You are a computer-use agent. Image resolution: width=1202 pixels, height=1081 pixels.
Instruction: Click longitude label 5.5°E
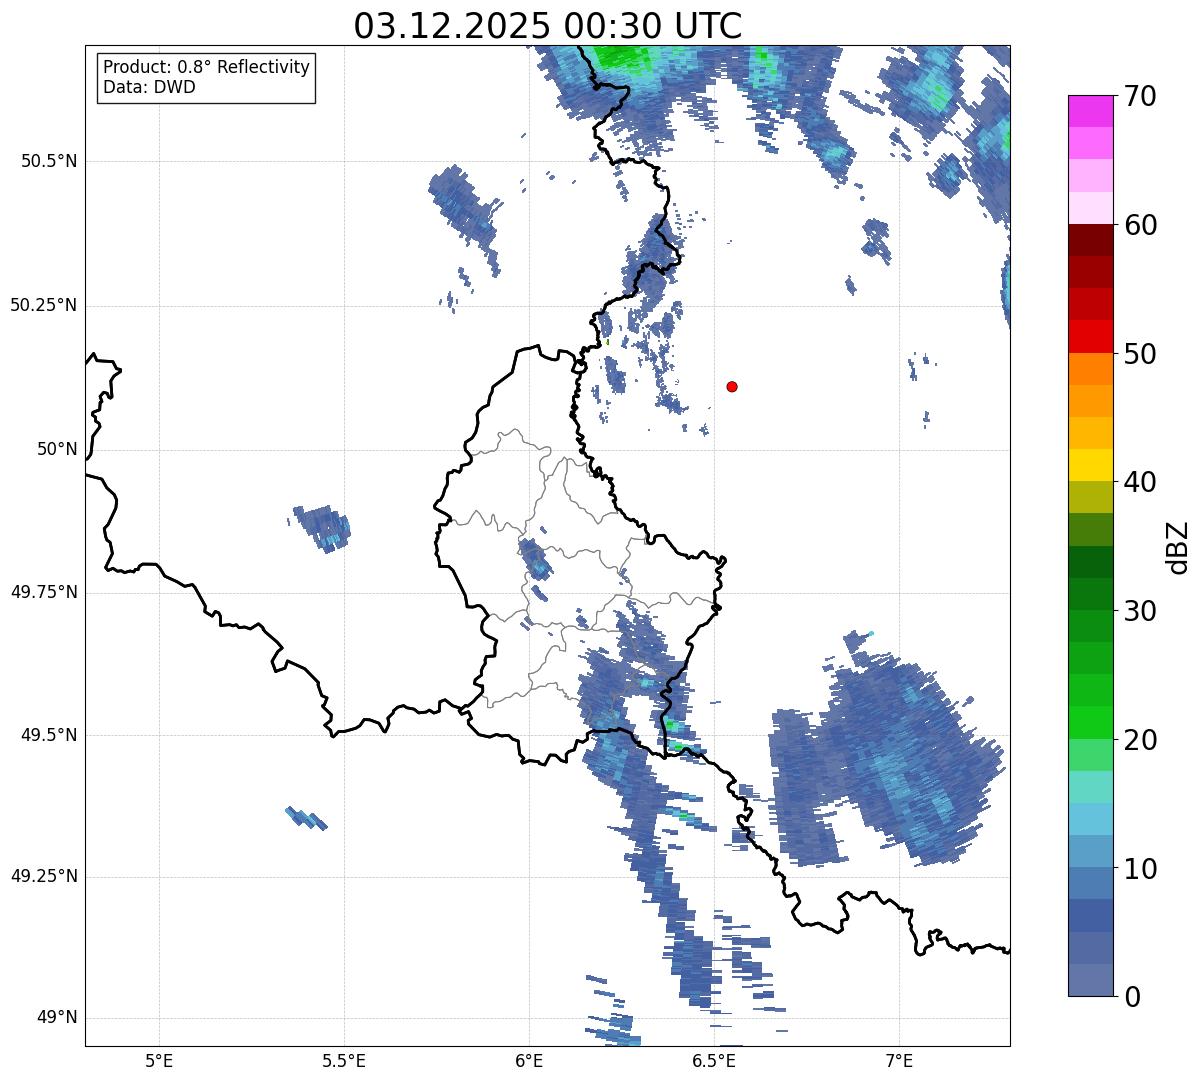[x=344, y=1060]
